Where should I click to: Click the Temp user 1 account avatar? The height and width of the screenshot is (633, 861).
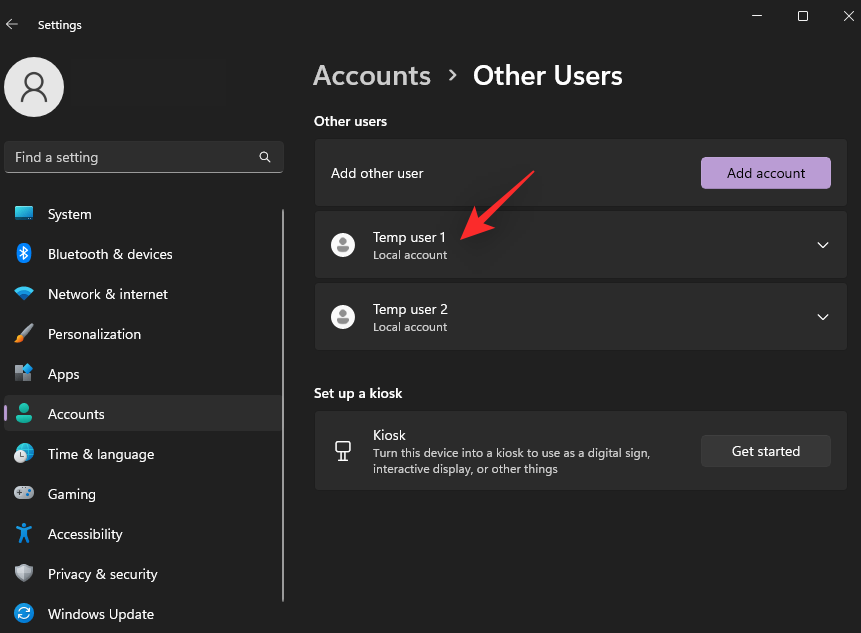[343, 244]
